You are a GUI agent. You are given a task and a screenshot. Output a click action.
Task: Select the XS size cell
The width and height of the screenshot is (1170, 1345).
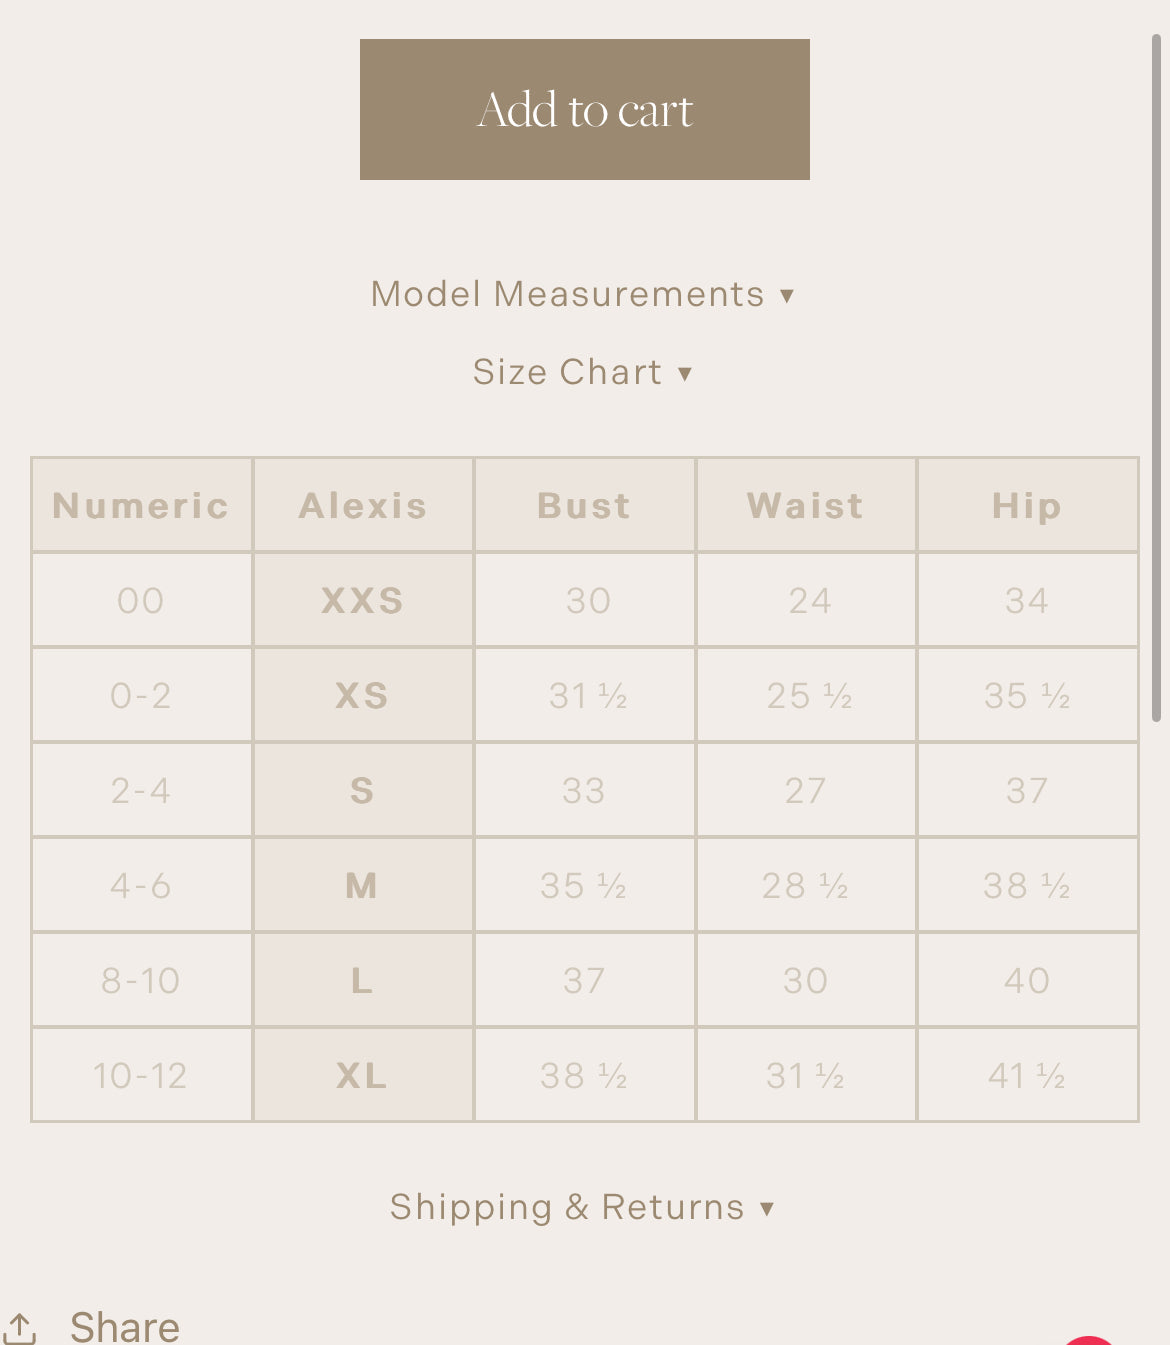coord(363,695)
